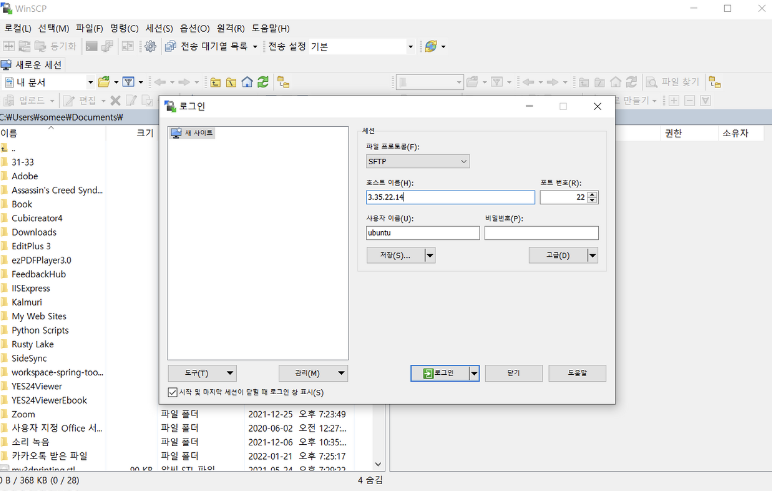Viewport: 772px width, 491px height.
Task: Go to local parent directory icon
Action: point(215,82)
